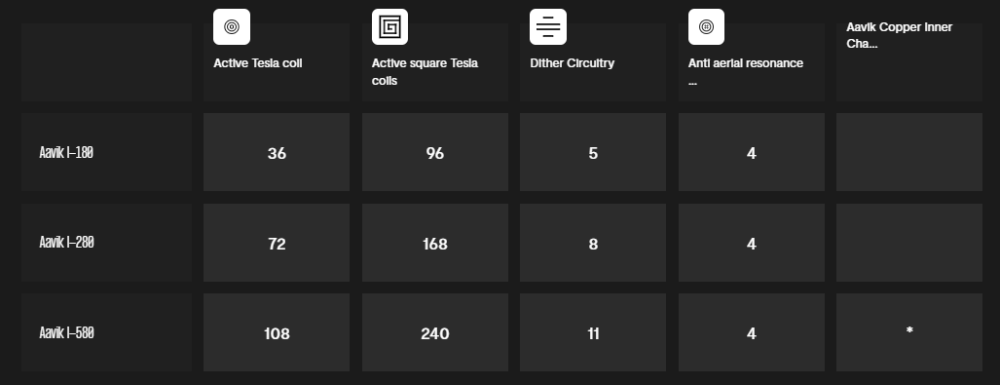The image size is (1000, 385).
Task: Click the Dither Circuitry value 5 cell
Action: [593, 152]
